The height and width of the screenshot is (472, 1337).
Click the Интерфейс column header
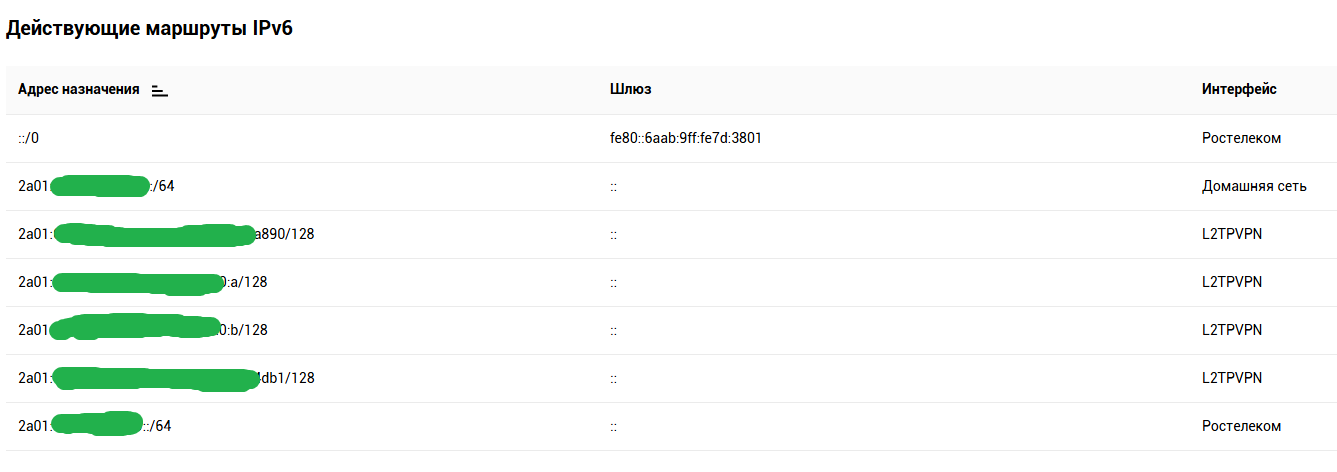pos(1239,90)
